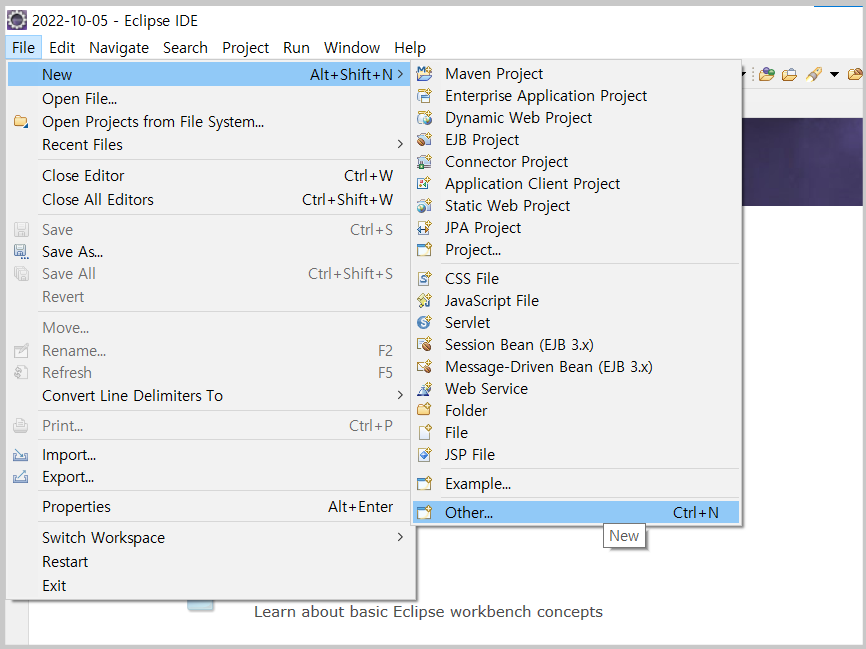
Task: Open the Project menu
Action: [x=245, y=48]
